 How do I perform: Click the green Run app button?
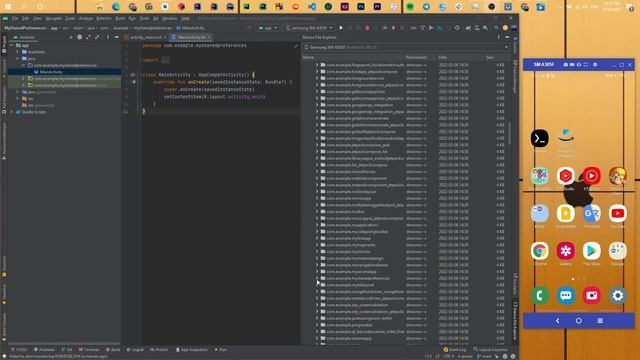click(341, 28)
